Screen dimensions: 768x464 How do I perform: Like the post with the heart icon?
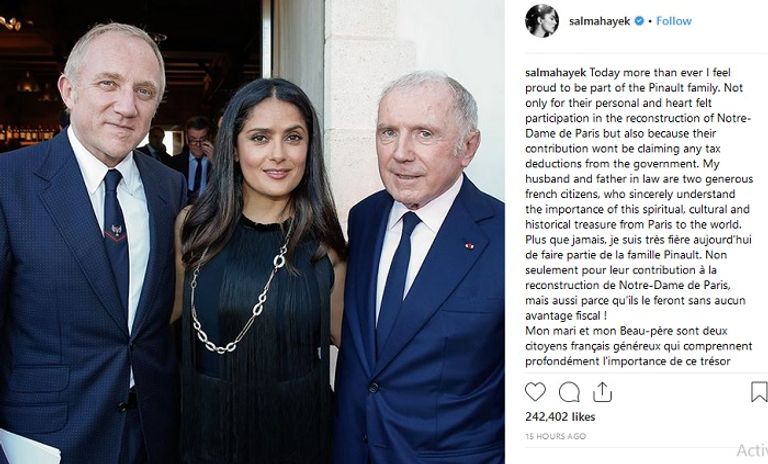click(535, 392)
